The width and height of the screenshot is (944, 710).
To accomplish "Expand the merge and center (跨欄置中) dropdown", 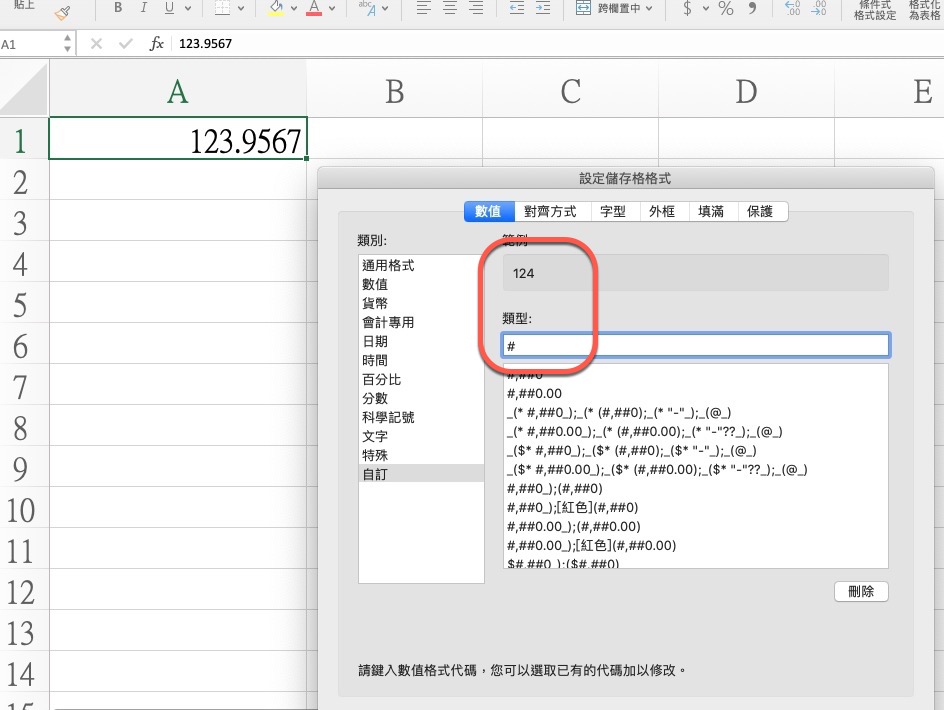I will tap(650, 9).
